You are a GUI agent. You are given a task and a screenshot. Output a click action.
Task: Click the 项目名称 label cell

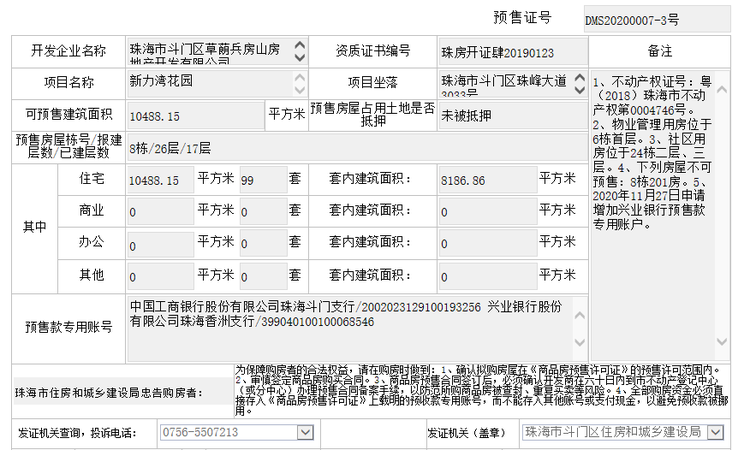click(x=68, y=83)
